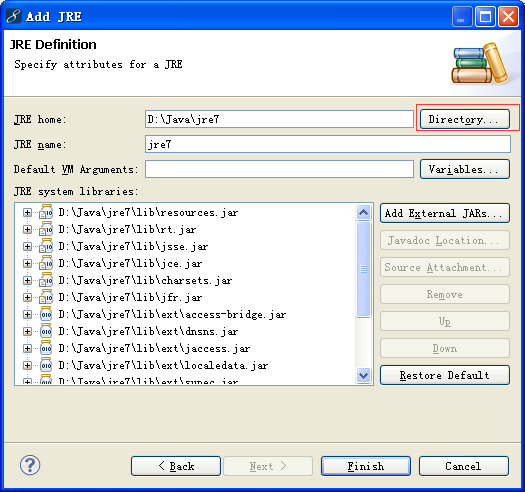
Task: Expand the jfr.jar tree node
Action: [27, 297]
